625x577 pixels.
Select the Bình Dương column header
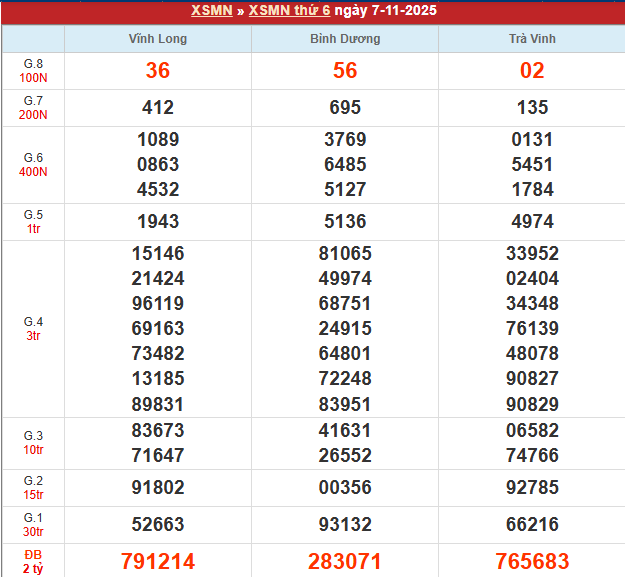[345, 39]
